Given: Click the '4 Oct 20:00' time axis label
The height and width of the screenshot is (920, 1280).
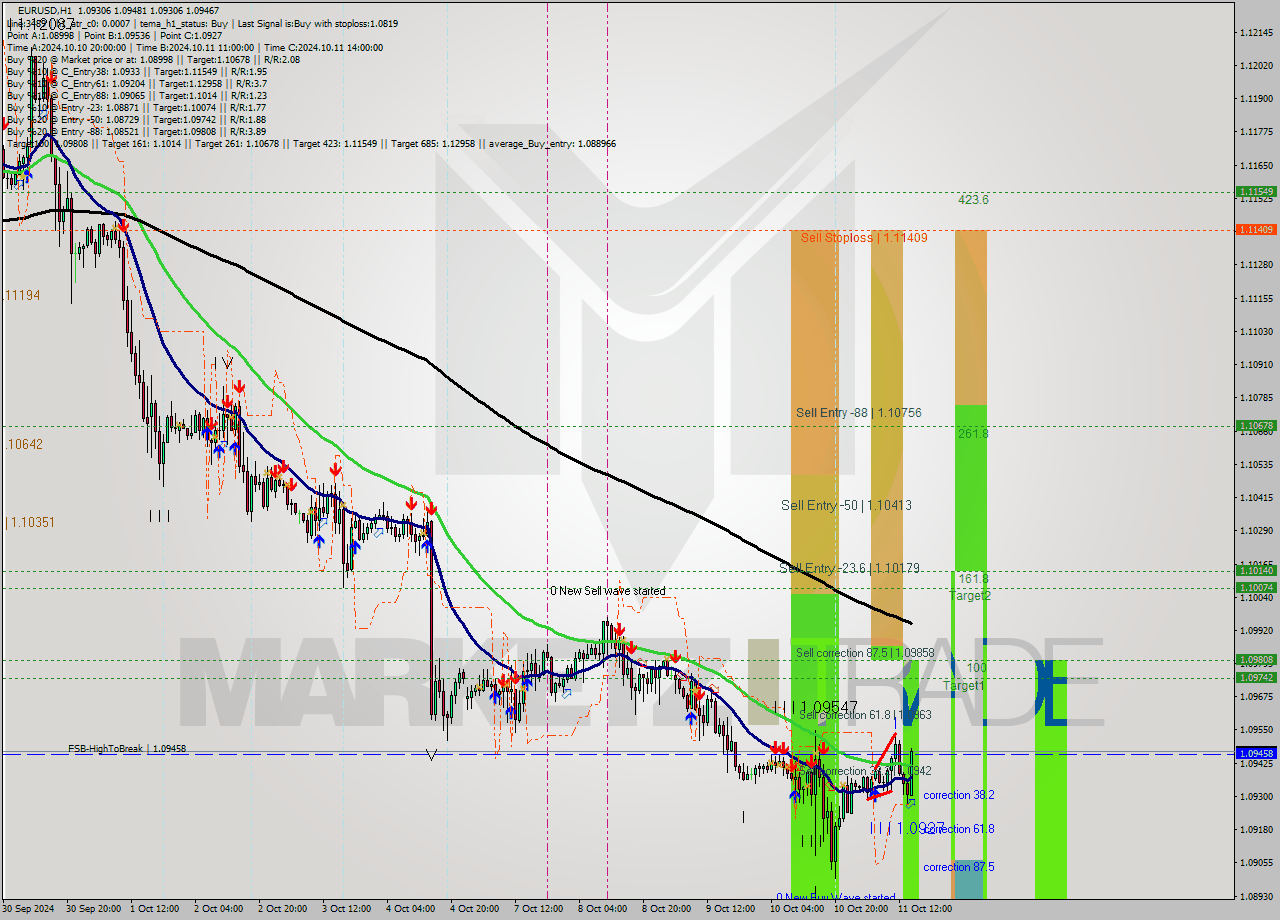Looking at the screenshot, I should (475, 909).
